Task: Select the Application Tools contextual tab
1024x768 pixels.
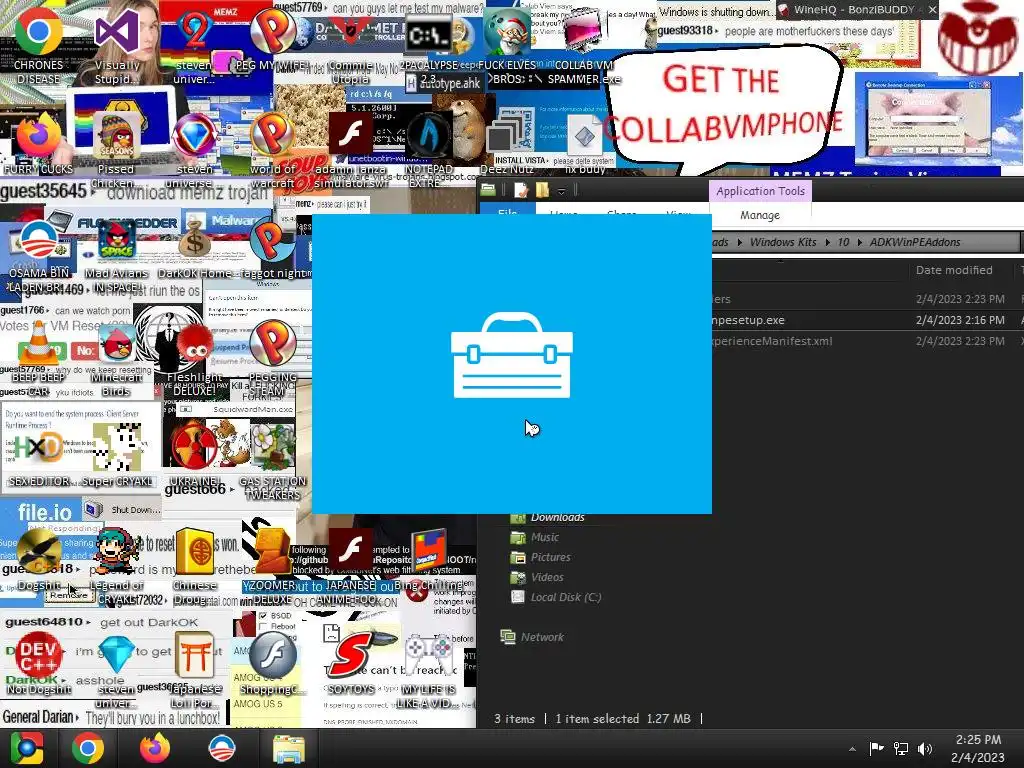Action: point(760,191)
